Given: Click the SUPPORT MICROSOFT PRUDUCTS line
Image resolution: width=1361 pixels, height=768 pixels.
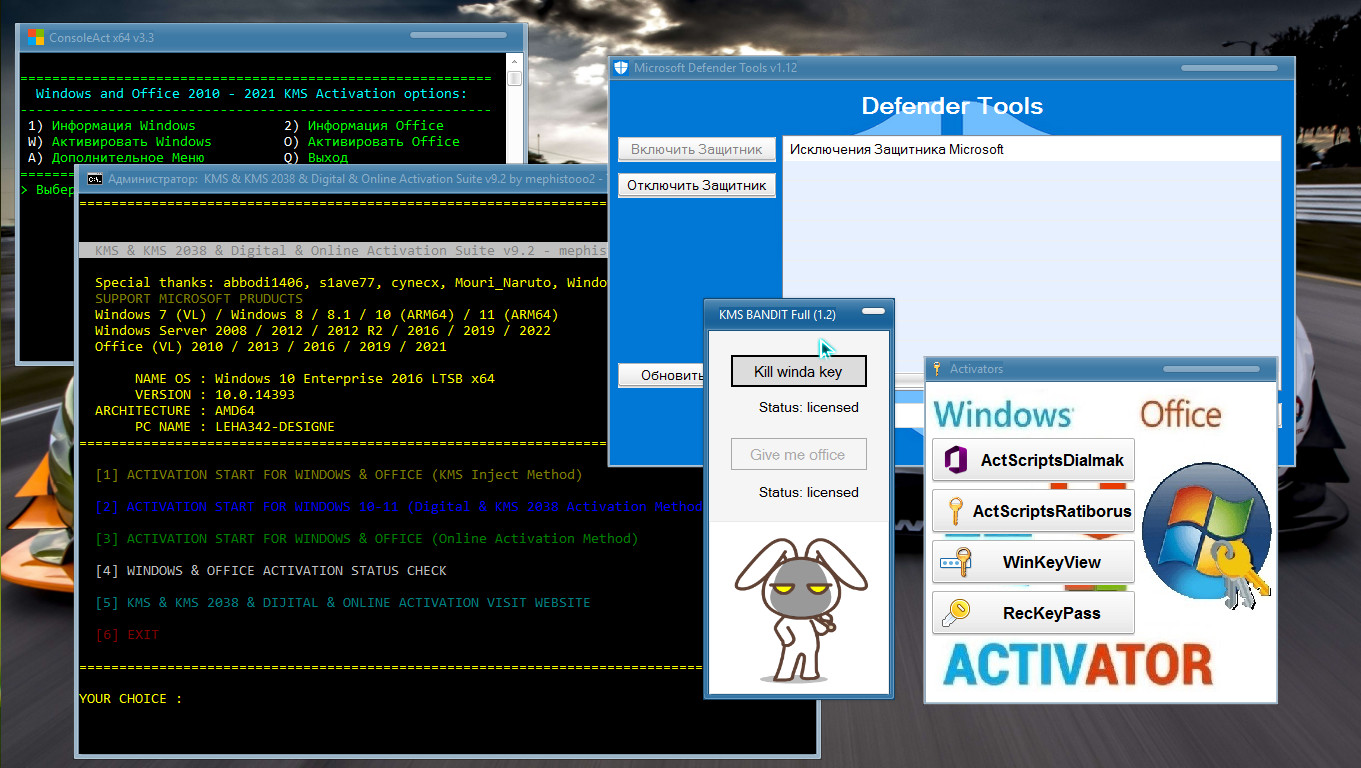Looking at the screenshot, I should [198, 298].
